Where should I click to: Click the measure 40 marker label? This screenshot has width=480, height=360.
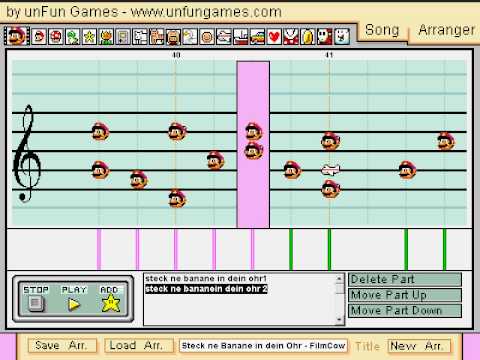(x=176, y=55)
